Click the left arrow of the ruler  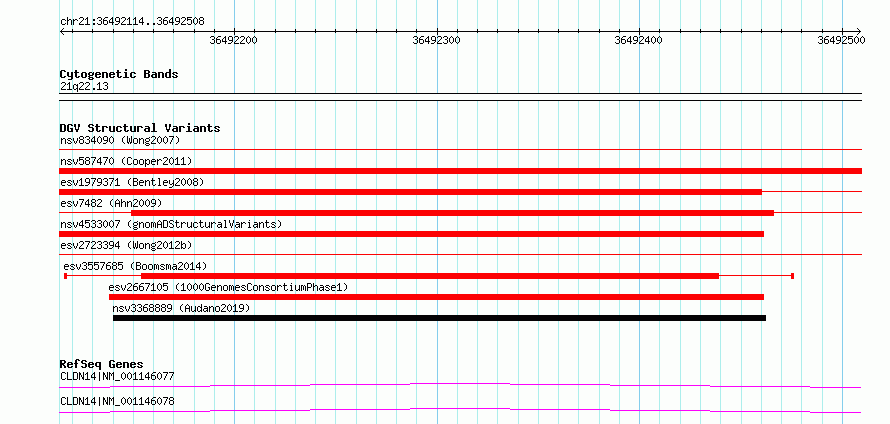pyautogui.click(x=62, y=31)
